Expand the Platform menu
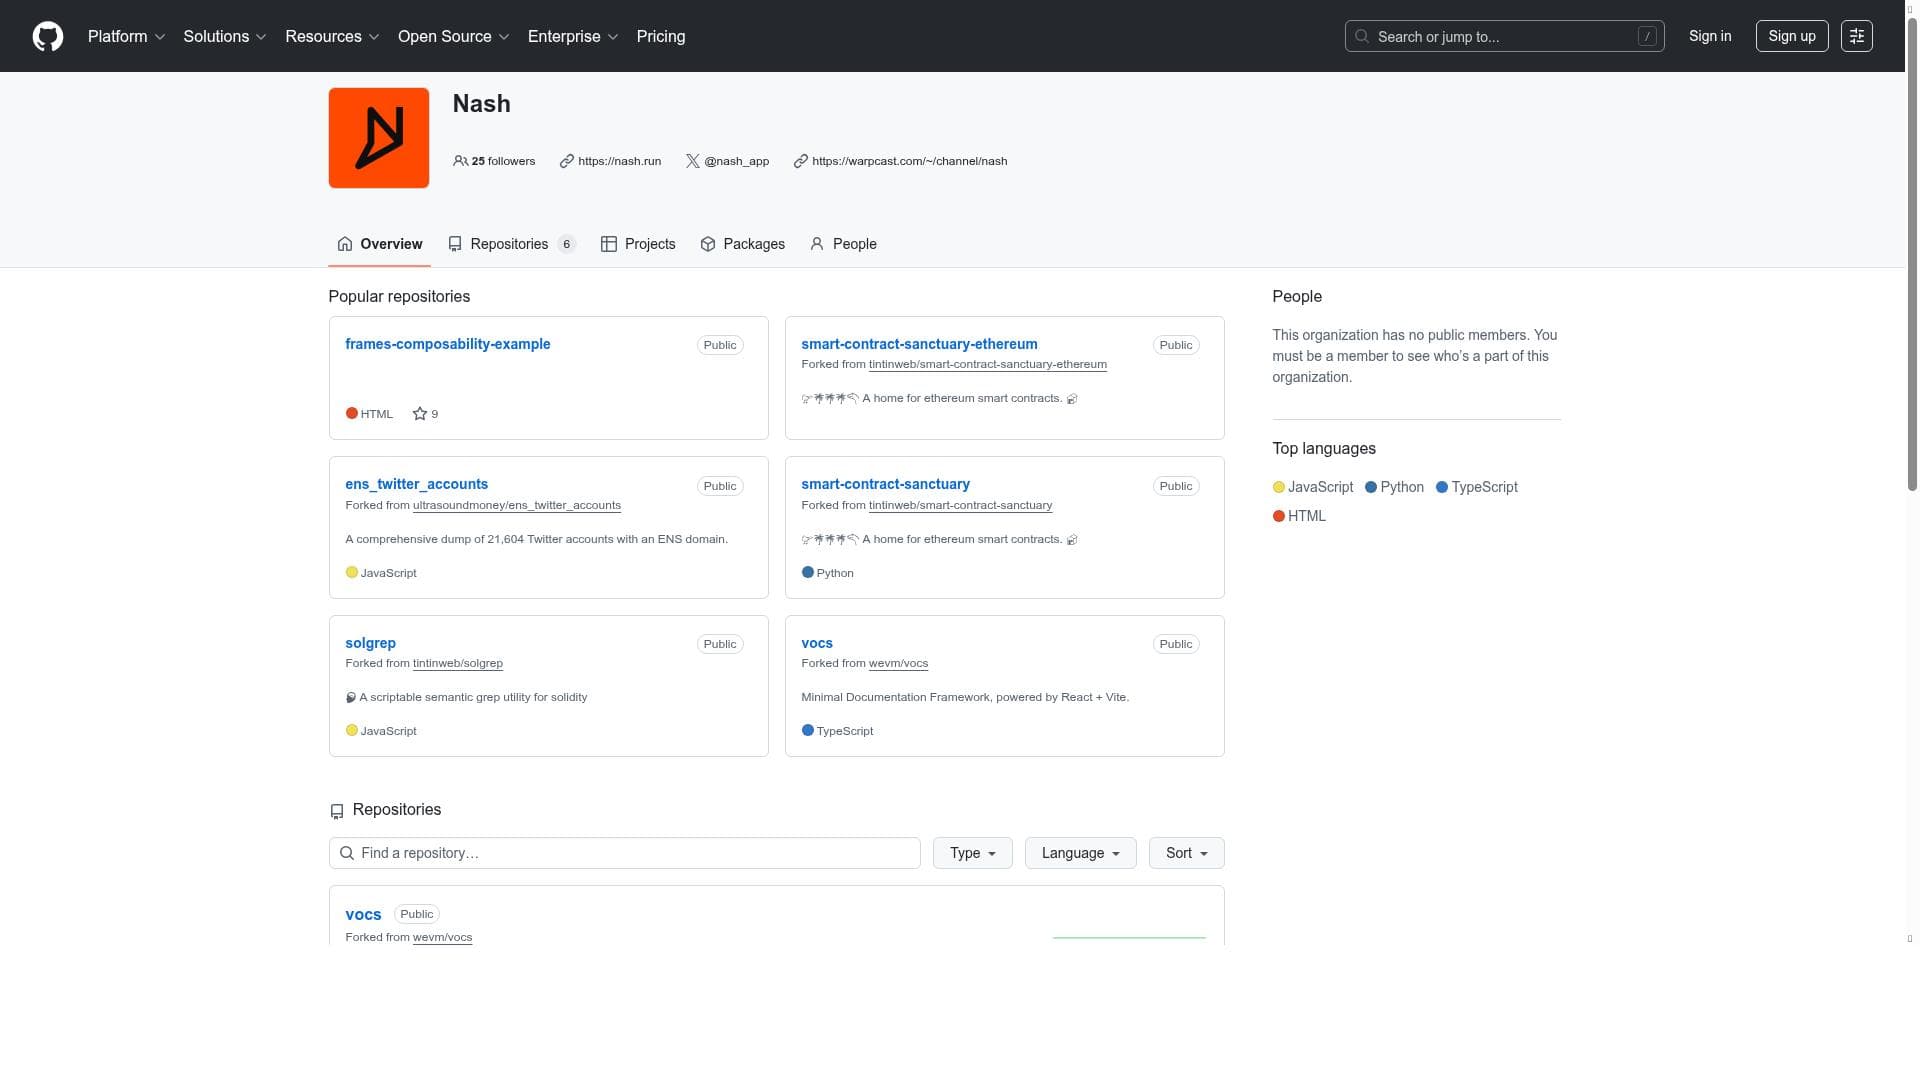Screen dimensions: 1920x1080 click(126, 36)
